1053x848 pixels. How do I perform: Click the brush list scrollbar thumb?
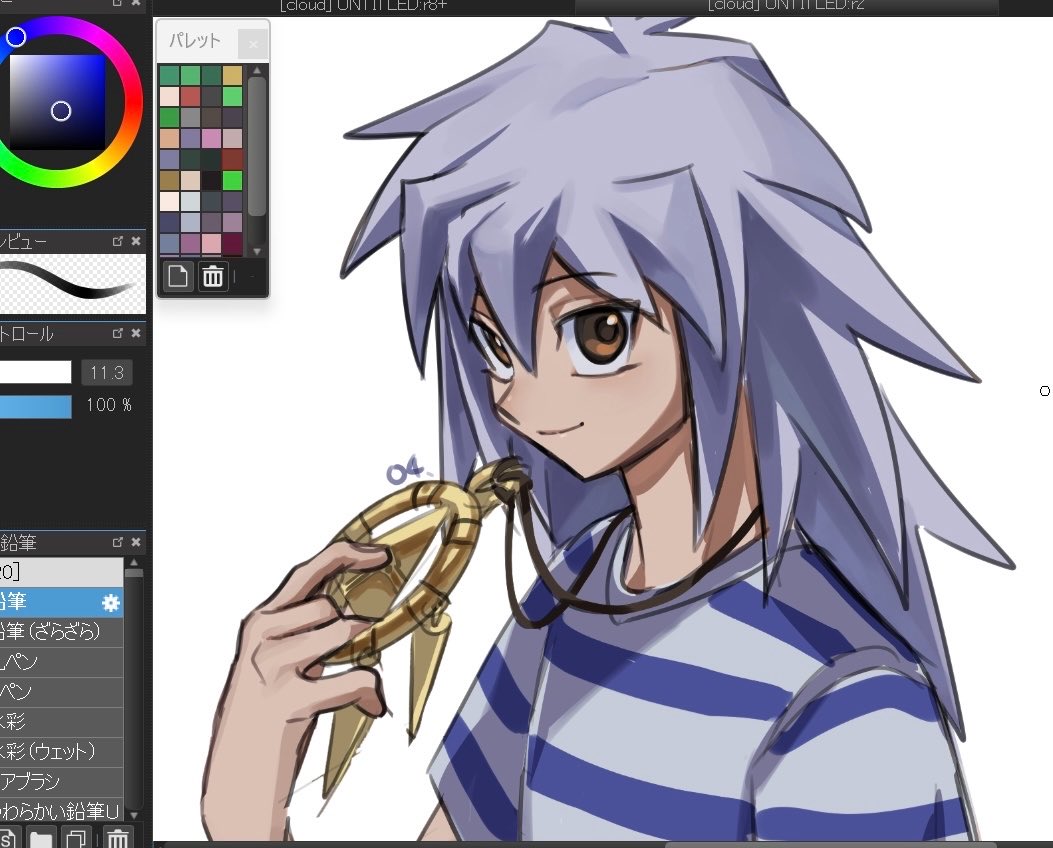134,573
